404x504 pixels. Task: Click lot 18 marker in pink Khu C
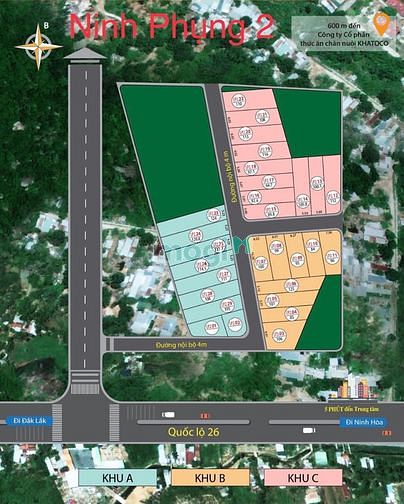point(251,168)
